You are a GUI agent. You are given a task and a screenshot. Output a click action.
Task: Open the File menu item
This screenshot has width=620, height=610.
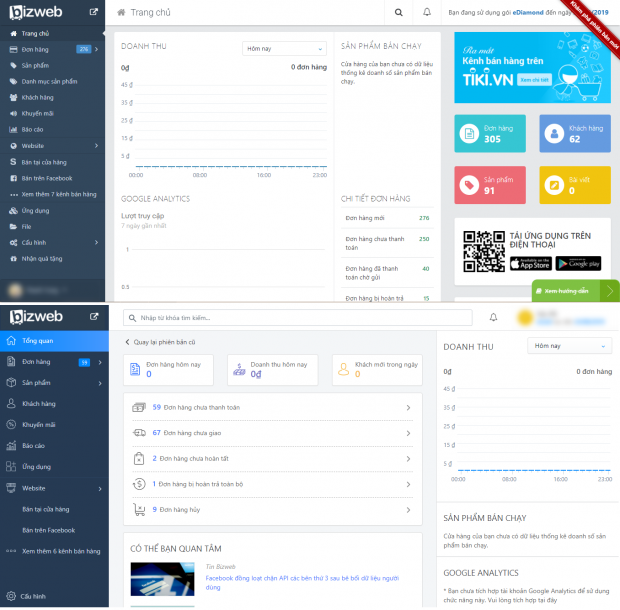[x=27, y=226]
